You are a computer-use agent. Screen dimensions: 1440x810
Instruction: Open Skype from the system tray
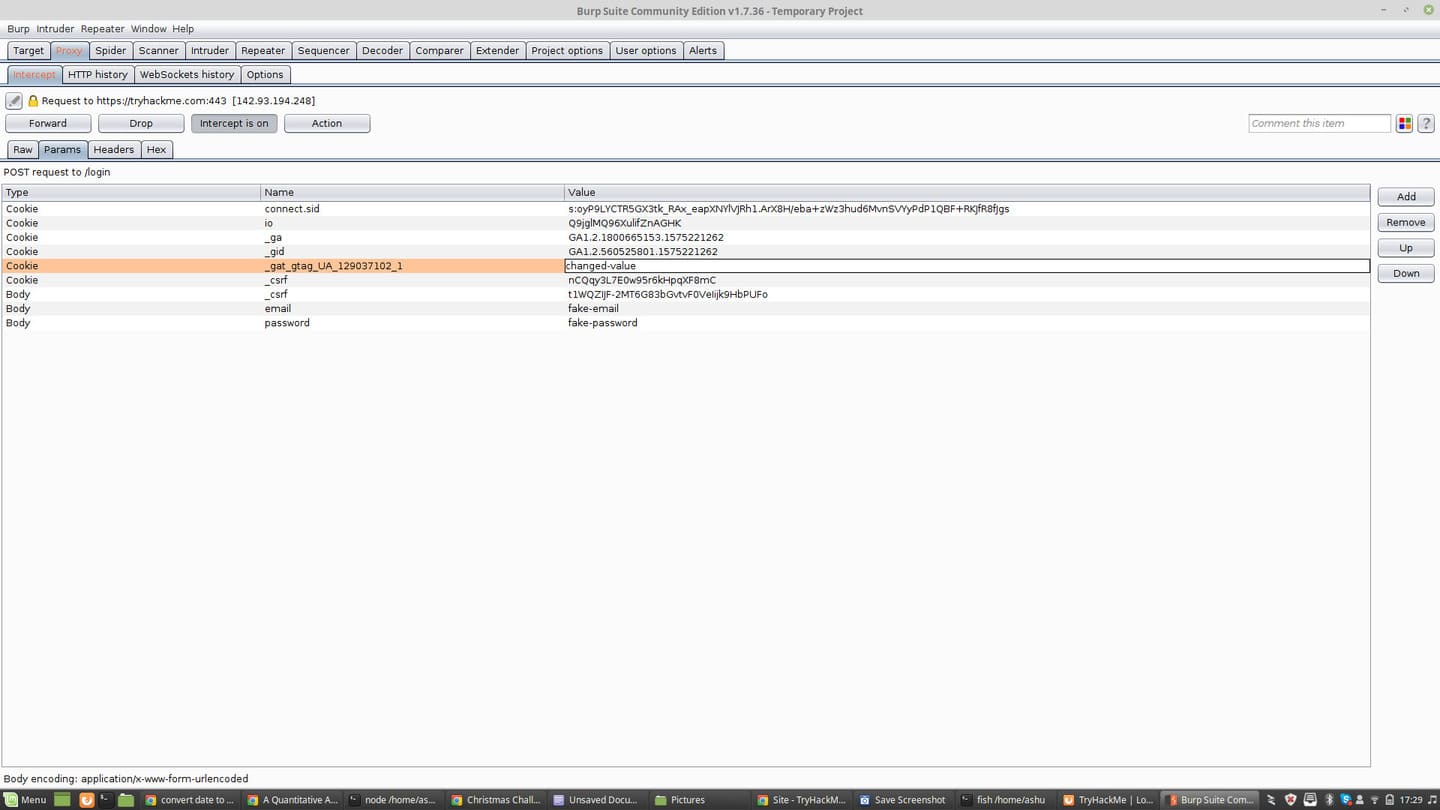tap(1344, 800)
